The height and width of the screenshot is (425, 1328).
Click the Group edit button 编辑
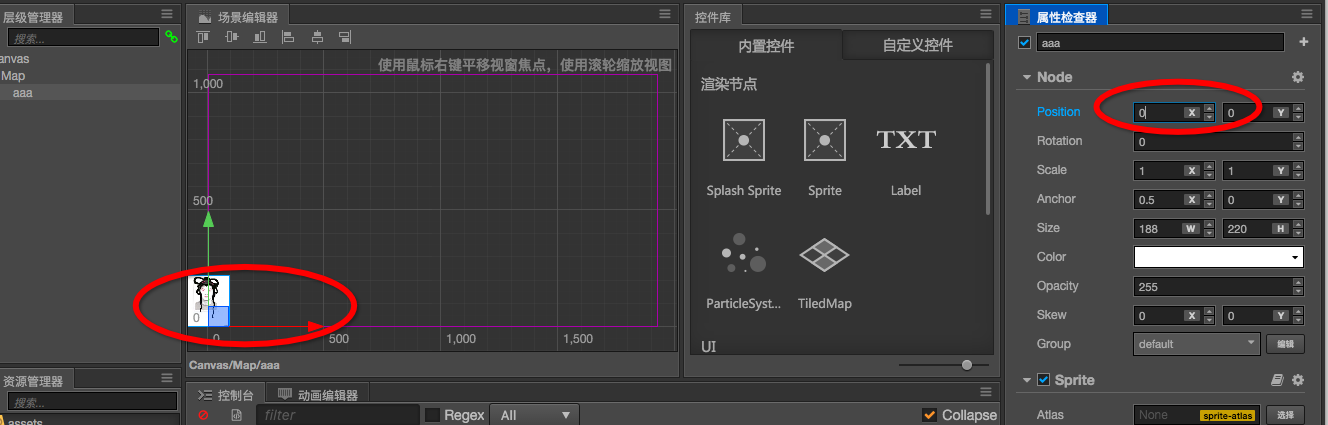[x=1286, y=344]
